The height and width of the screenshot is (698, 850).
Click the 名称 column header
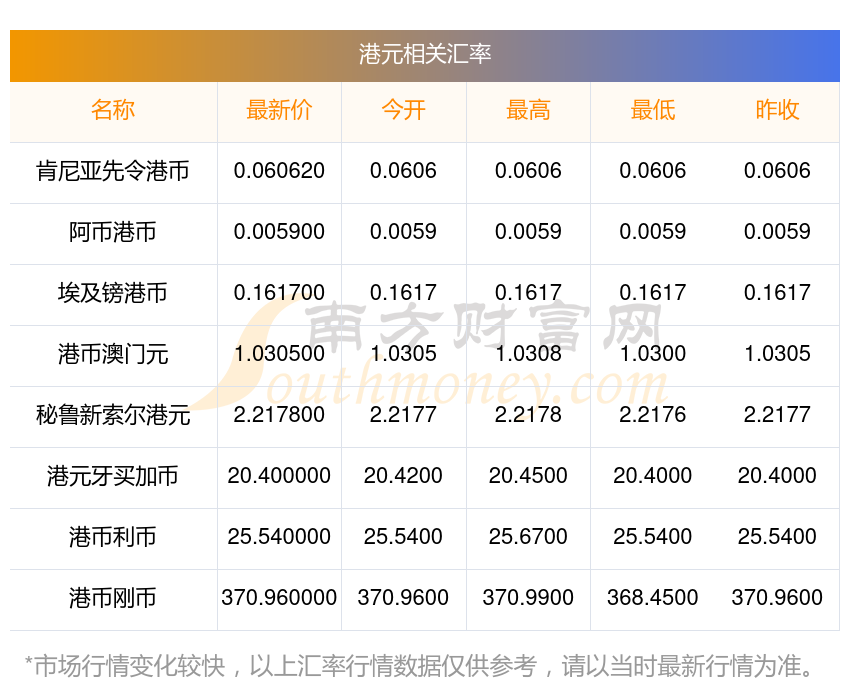113,110
